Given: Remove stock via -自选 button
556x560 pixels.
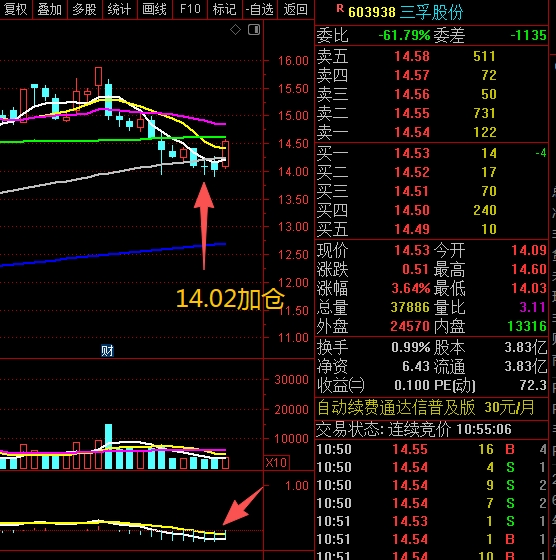Looking at the screenshot, I should (x=260, y=9).
